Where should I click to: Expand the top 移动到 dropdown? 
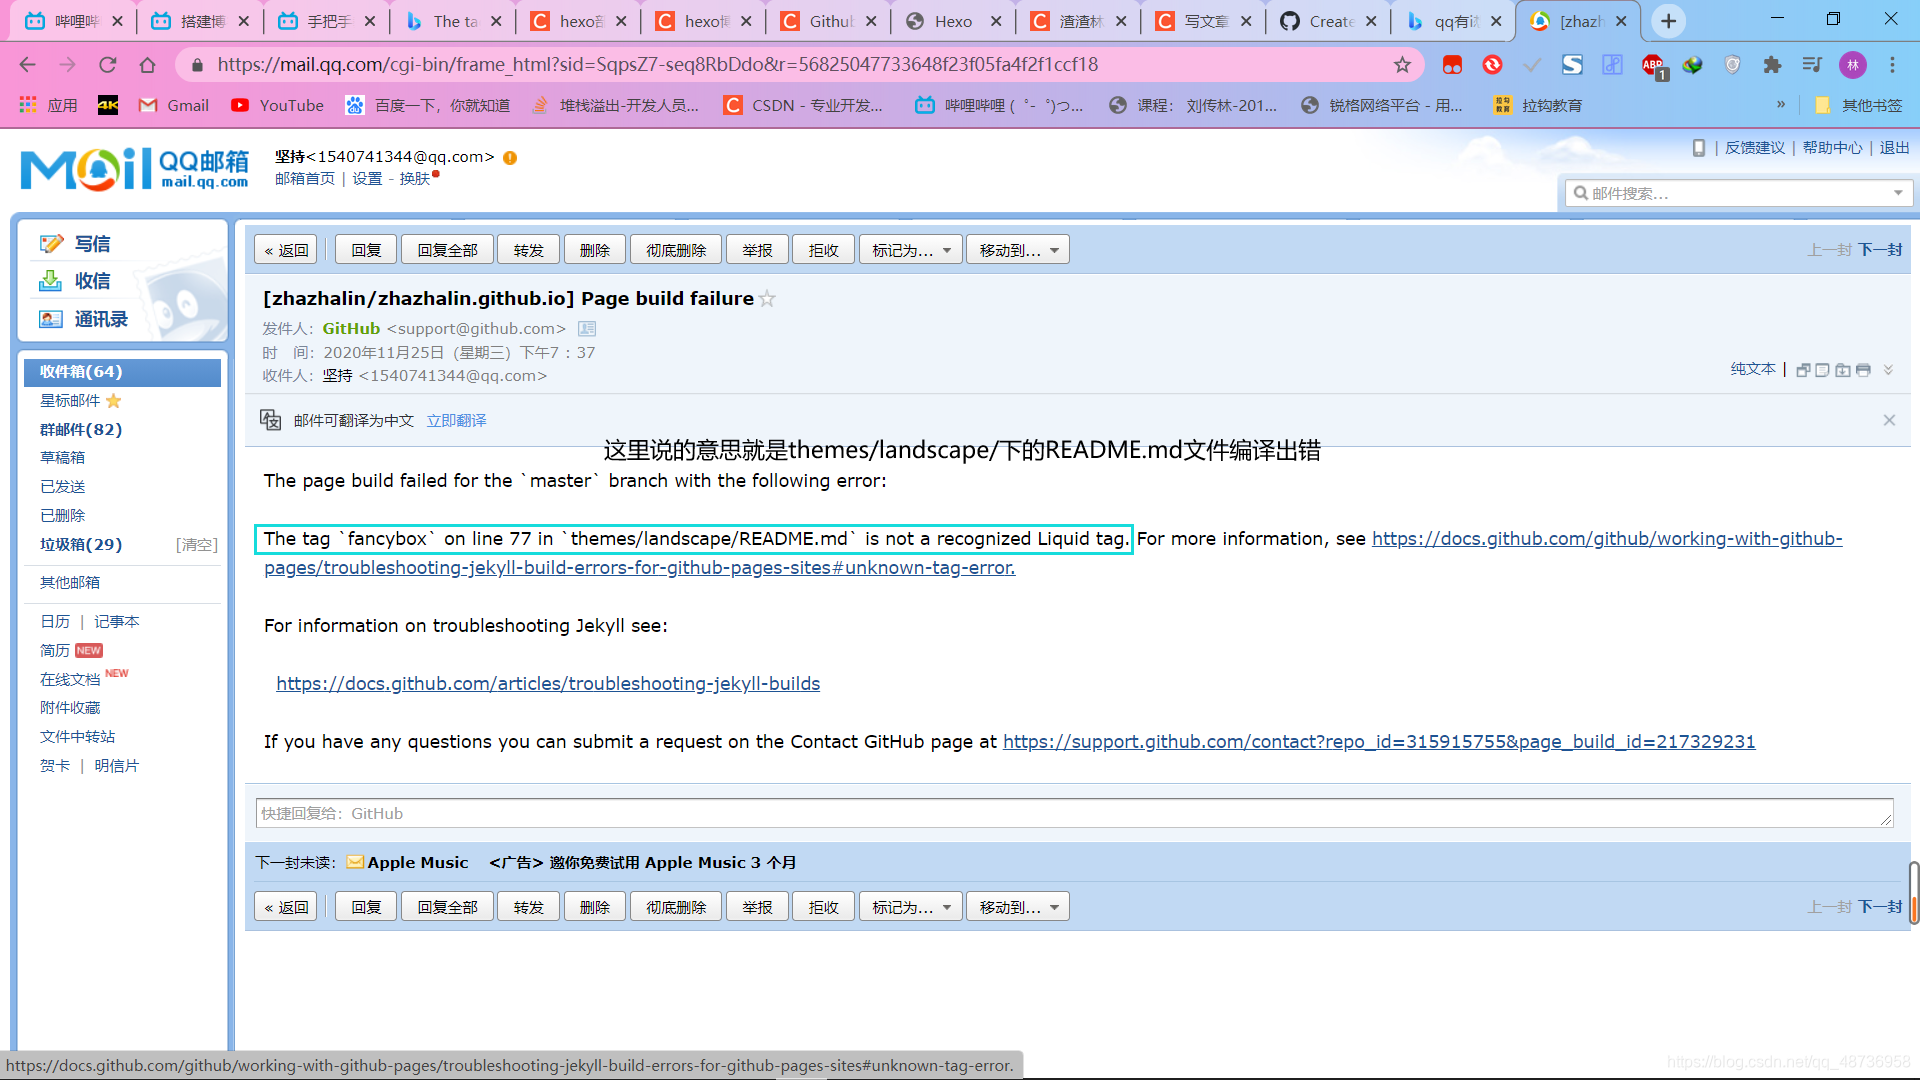coord(1018,250)
